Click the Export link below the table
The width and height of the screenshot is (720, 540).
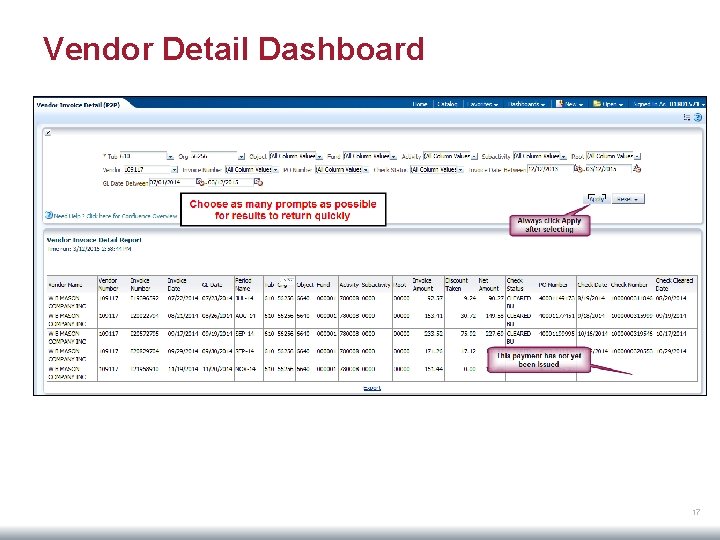coord(372,388)
